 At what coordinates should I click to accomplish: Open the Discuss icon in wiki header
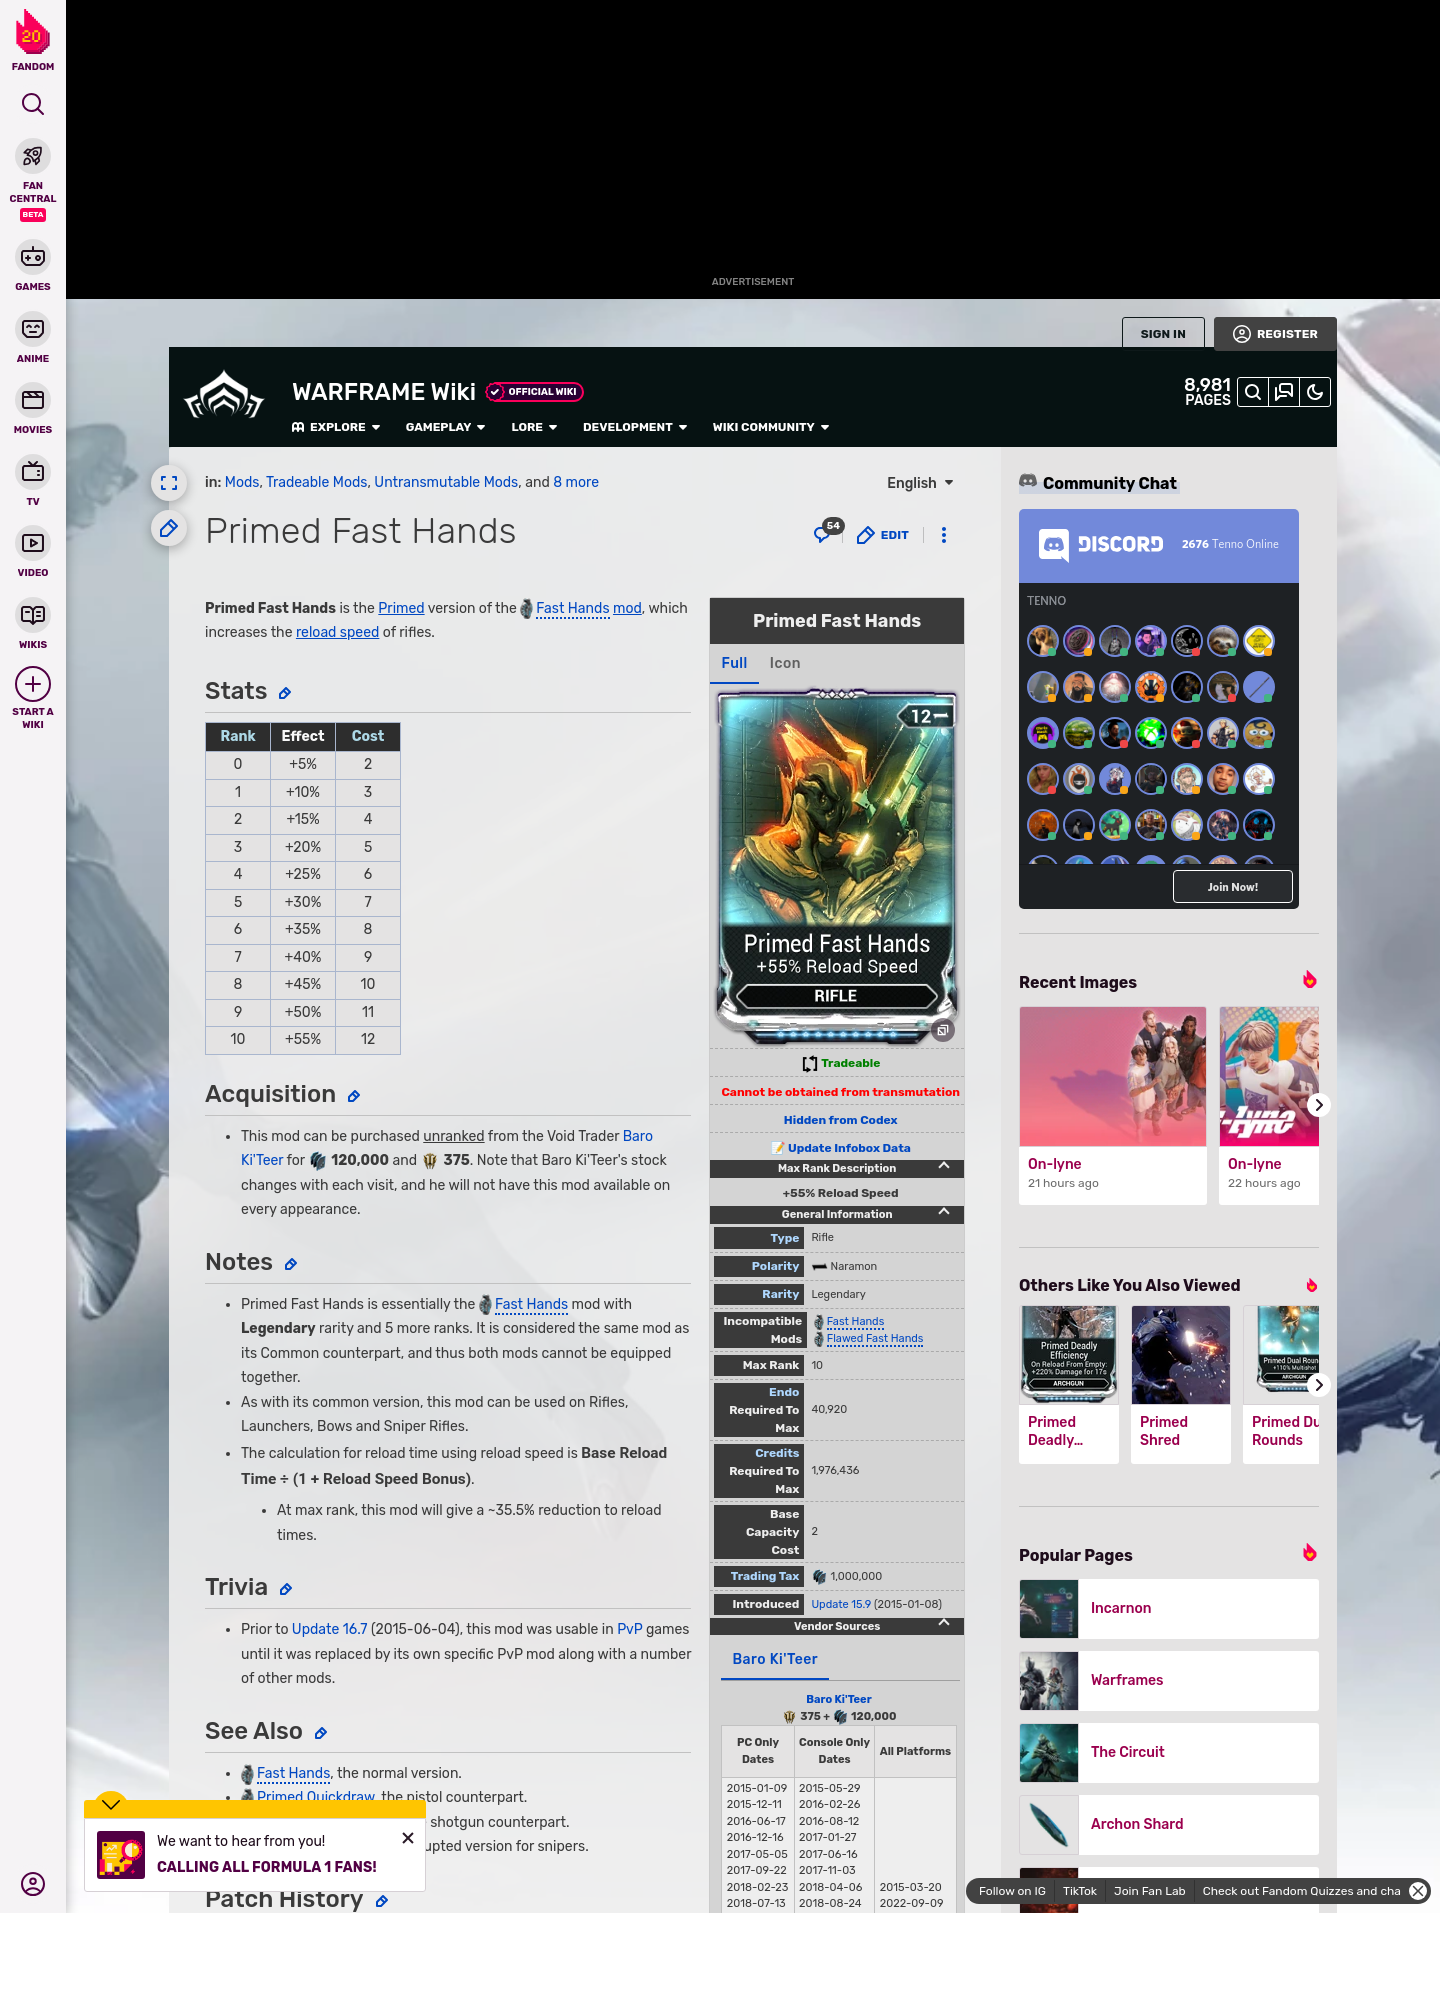click(x=1284, y=392)
